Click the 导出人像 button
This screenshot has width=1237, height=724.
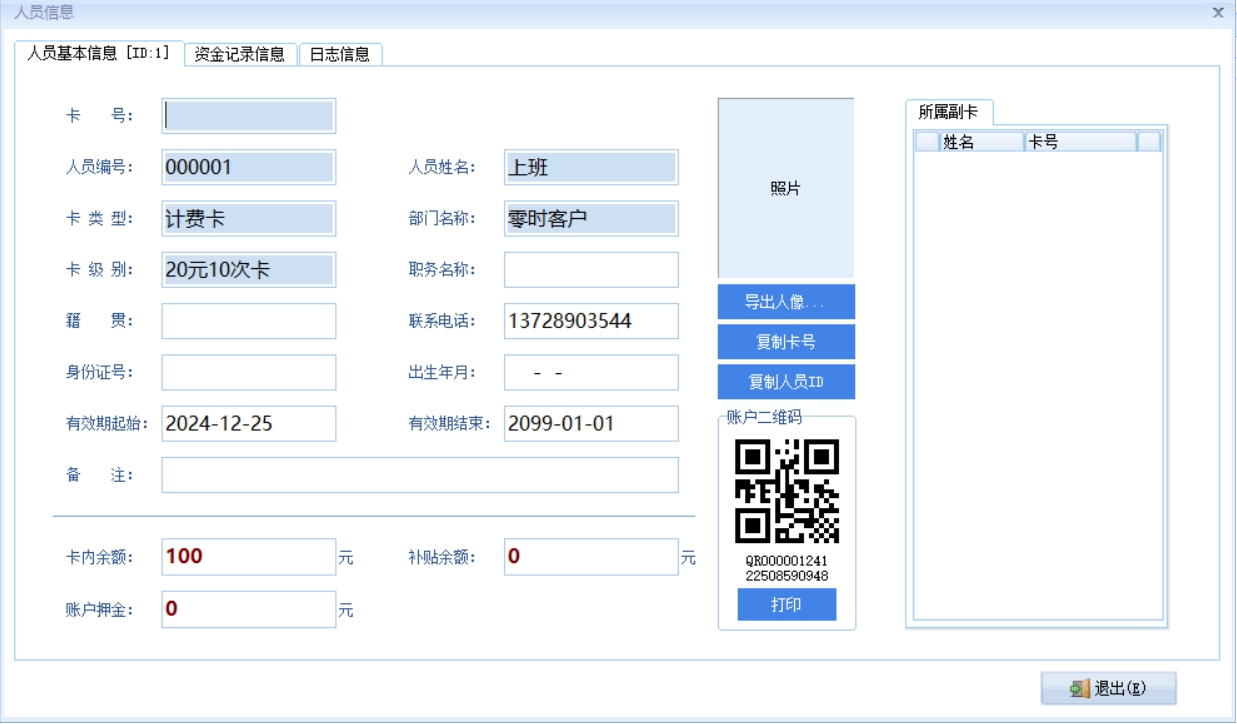click(786, 302)
